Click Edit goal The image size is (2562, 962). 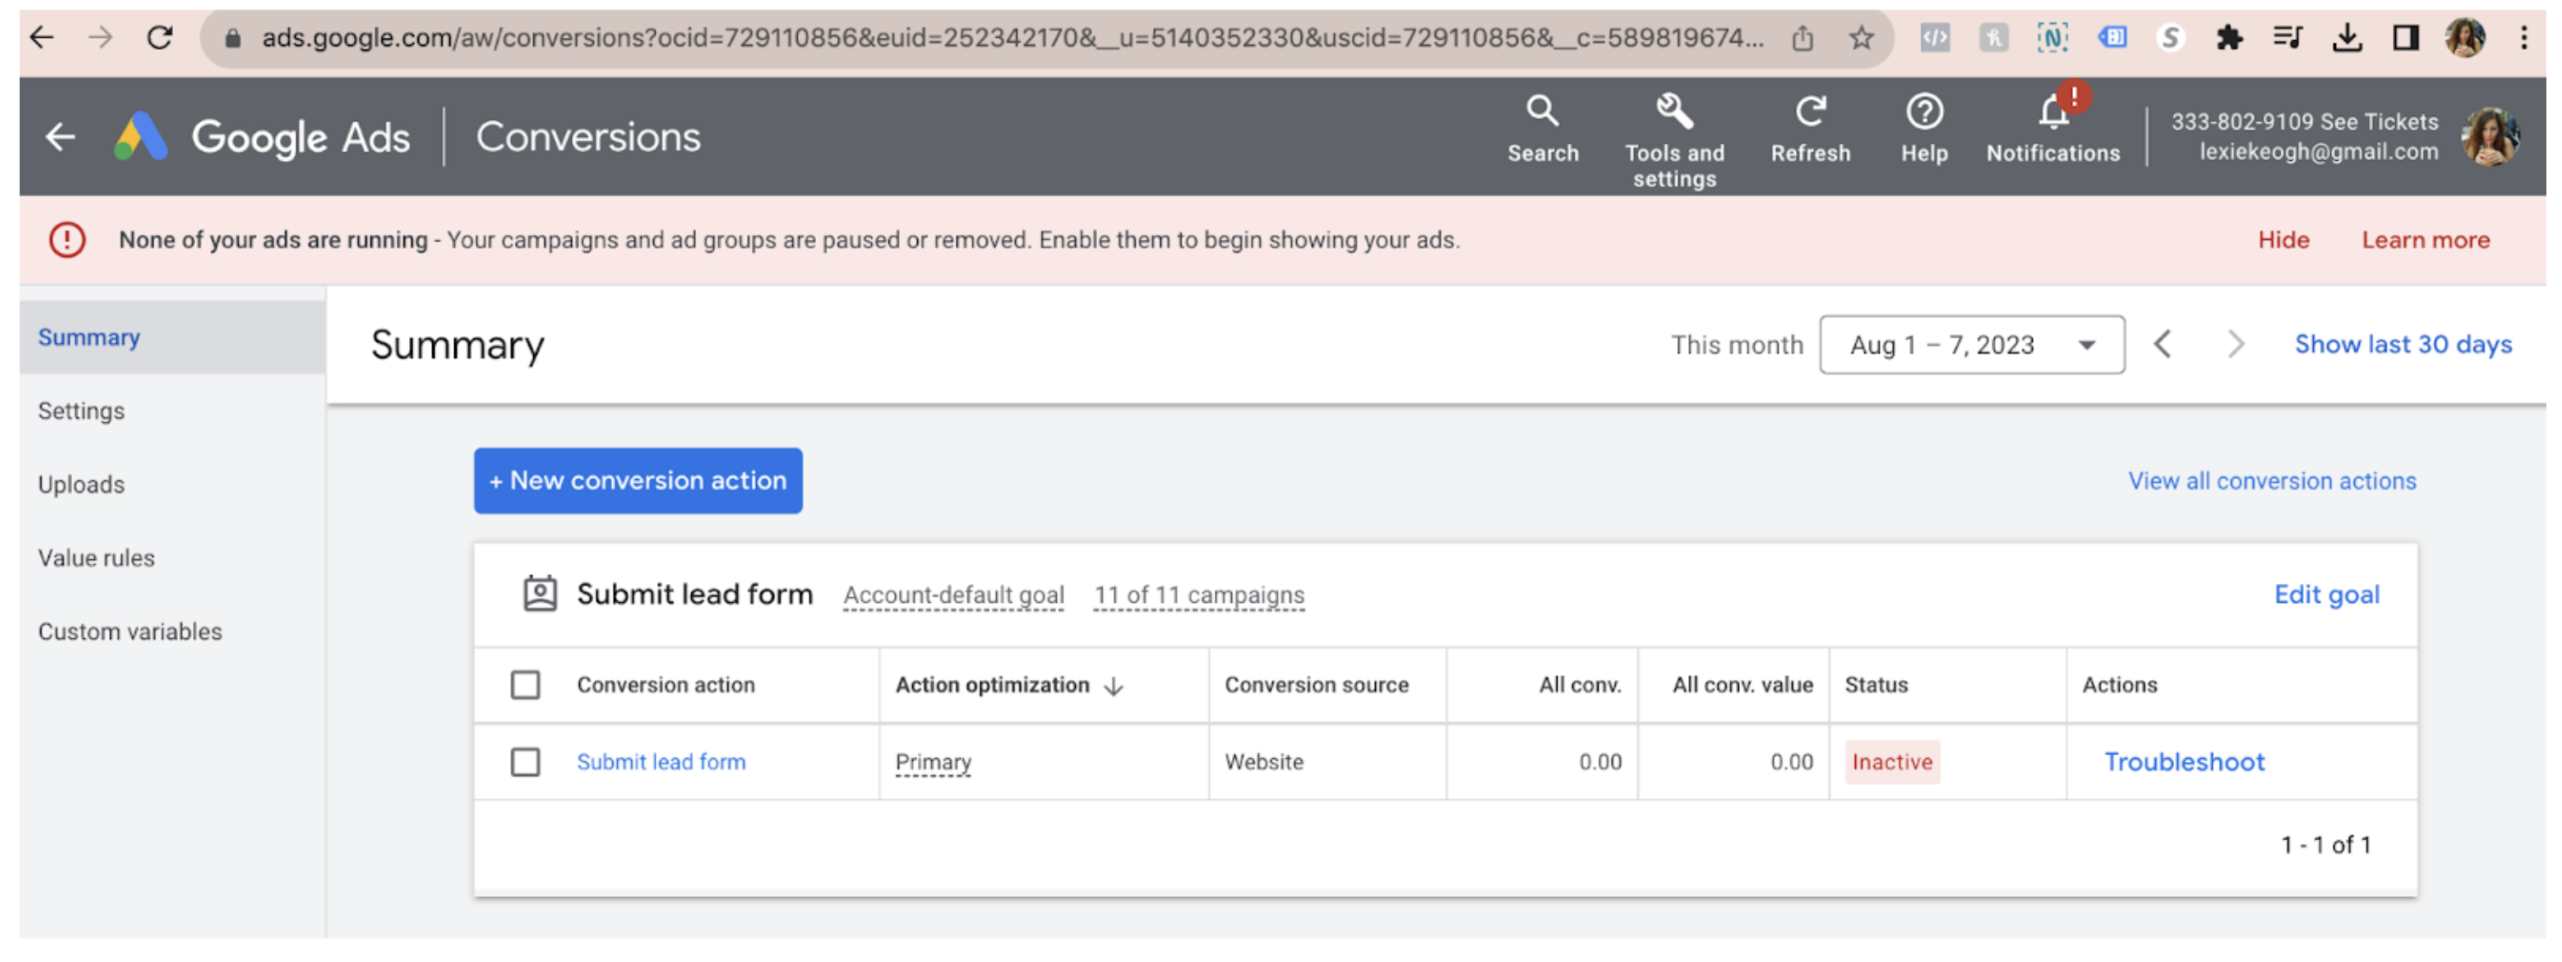pos(2325,595)
